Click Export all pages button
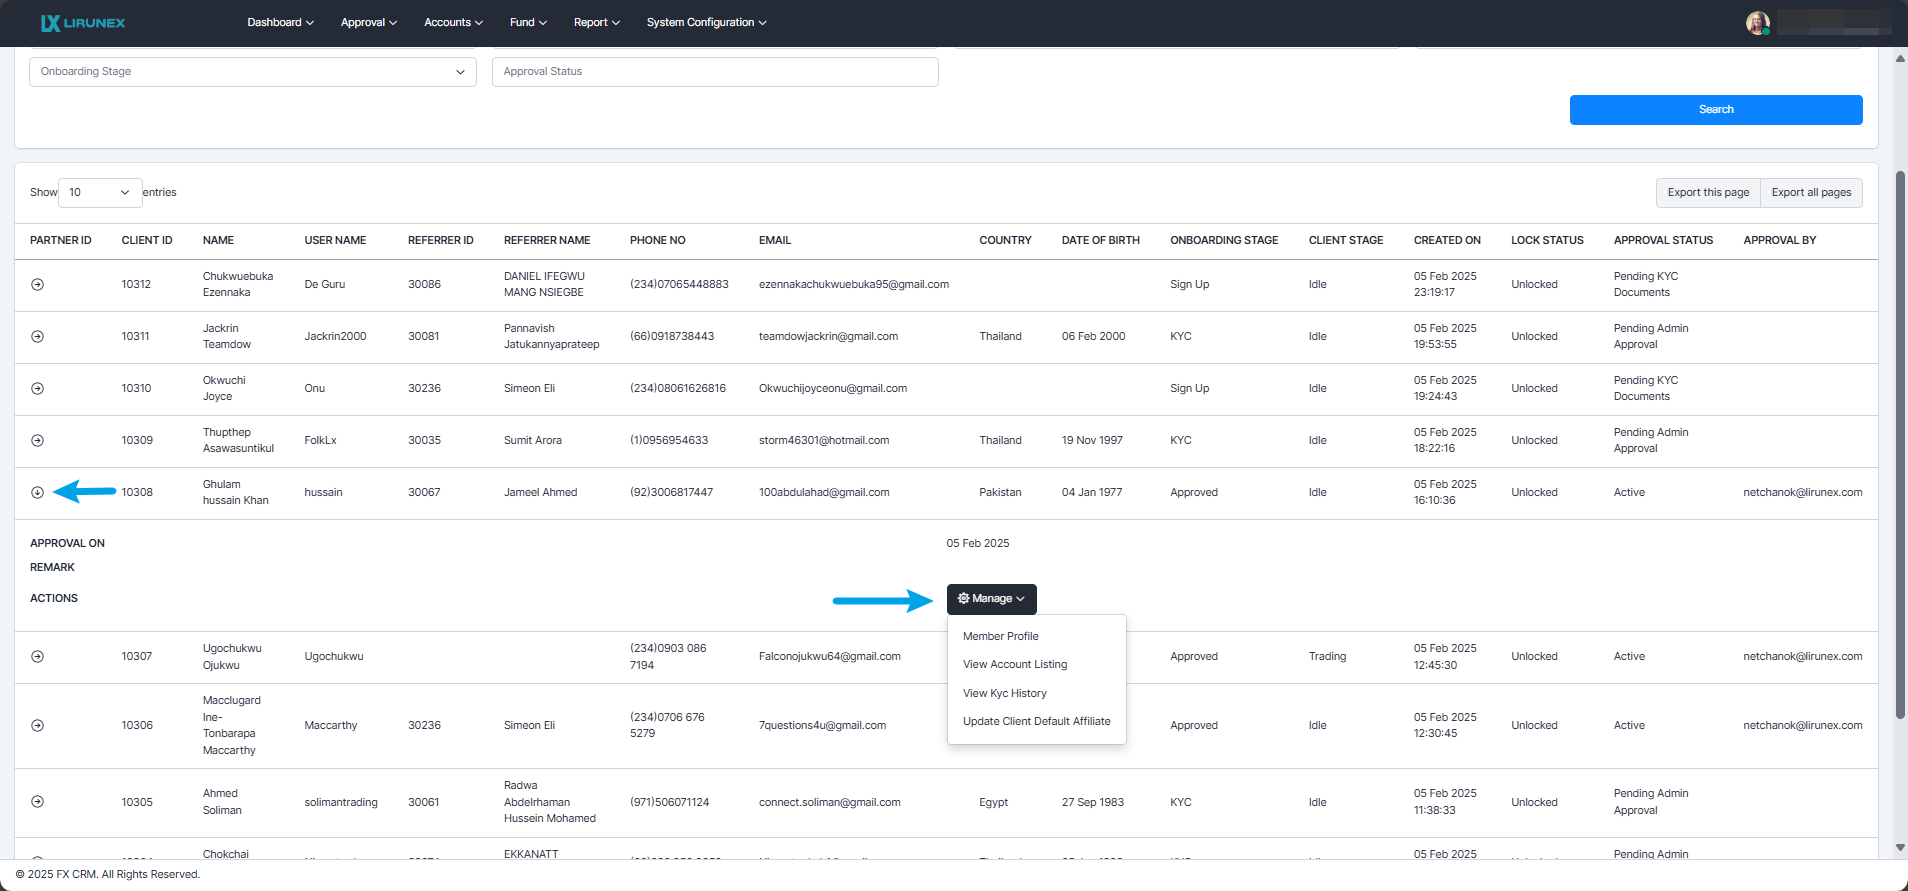1908x891 pixels. [1810, 193]
